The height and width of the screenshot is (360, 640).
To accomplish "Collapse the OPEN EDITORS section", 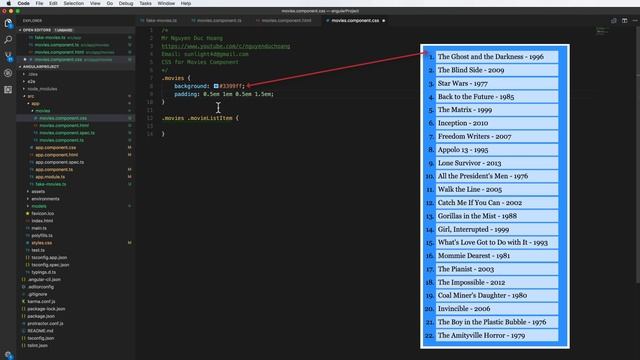I will point(36,30).
